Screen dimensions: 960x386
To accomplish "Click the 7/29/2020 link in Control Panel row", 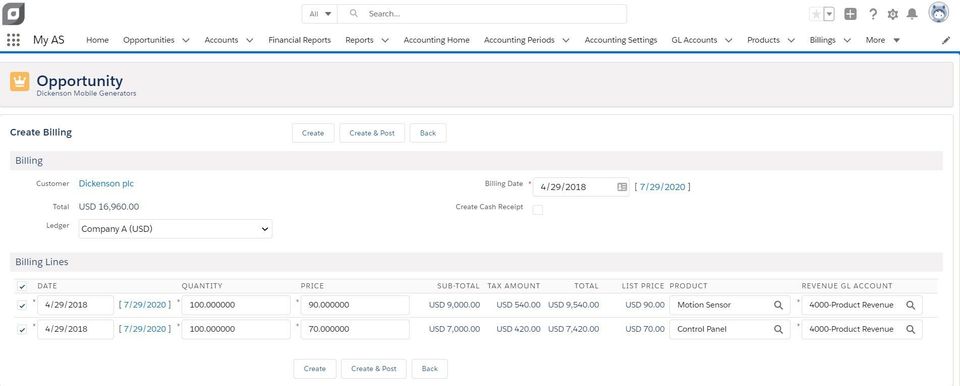I will pos(144,329).
